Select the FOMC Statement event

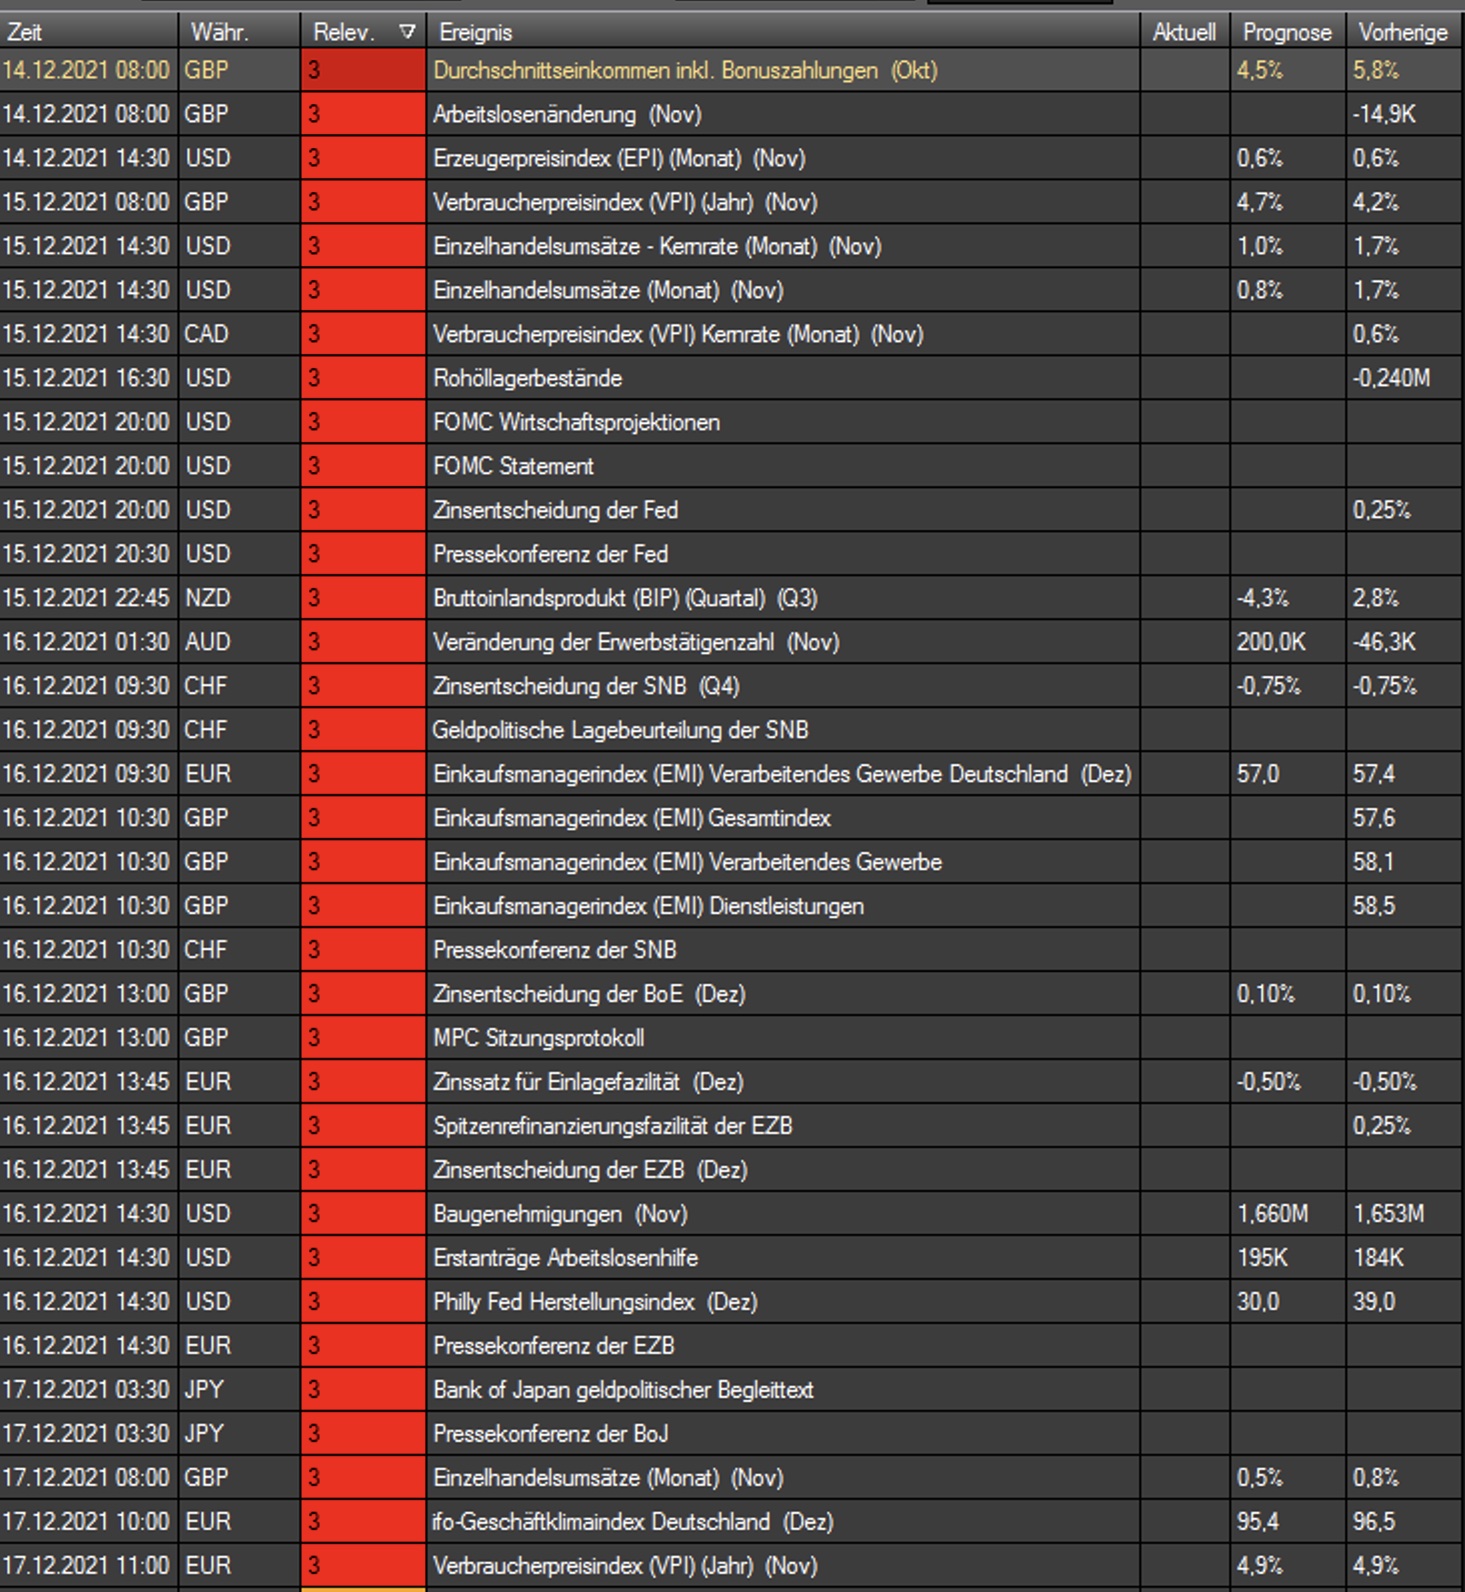(513, 466)
